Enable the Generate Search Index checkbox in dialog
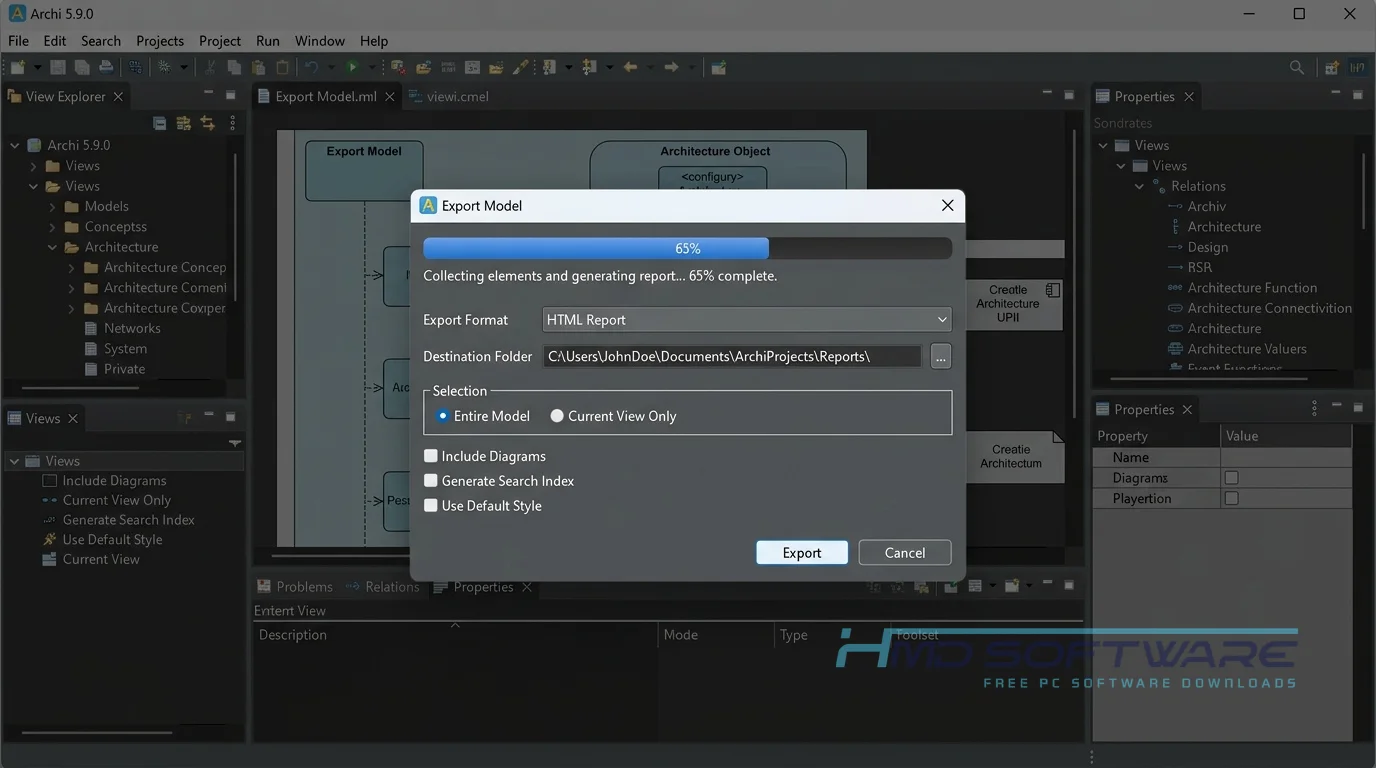Screen dimensions: 1376x768 click(x=431, y=481)
